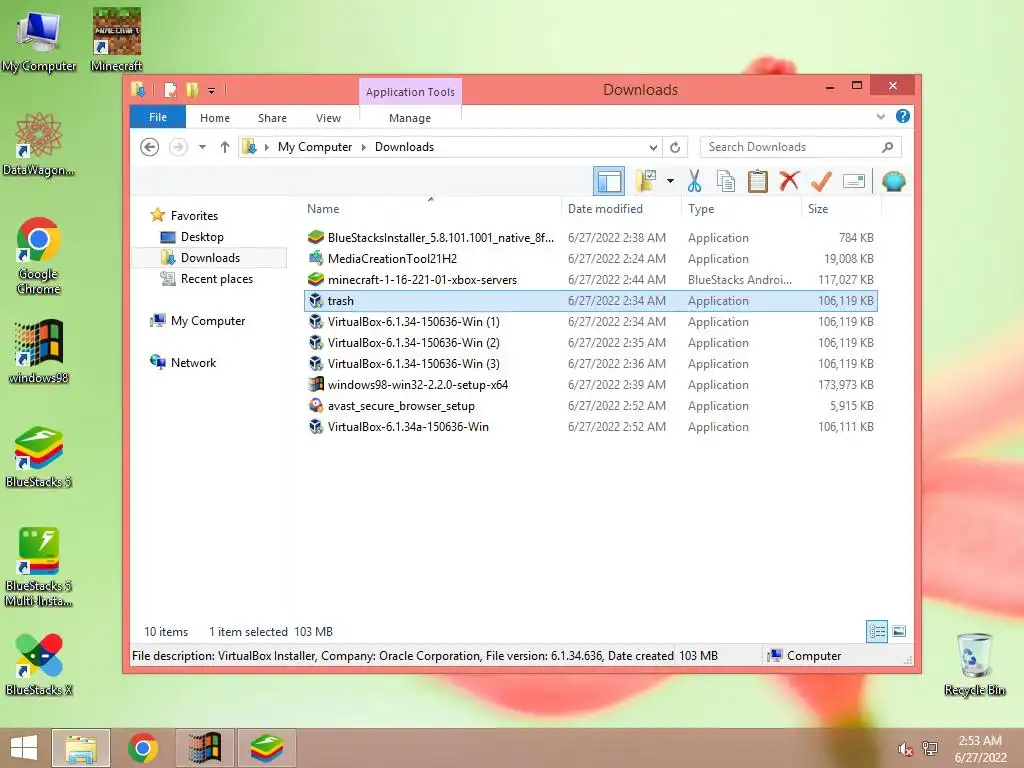Select minecraft-1-16-221-01-xbox-servers file

point(590,280)
